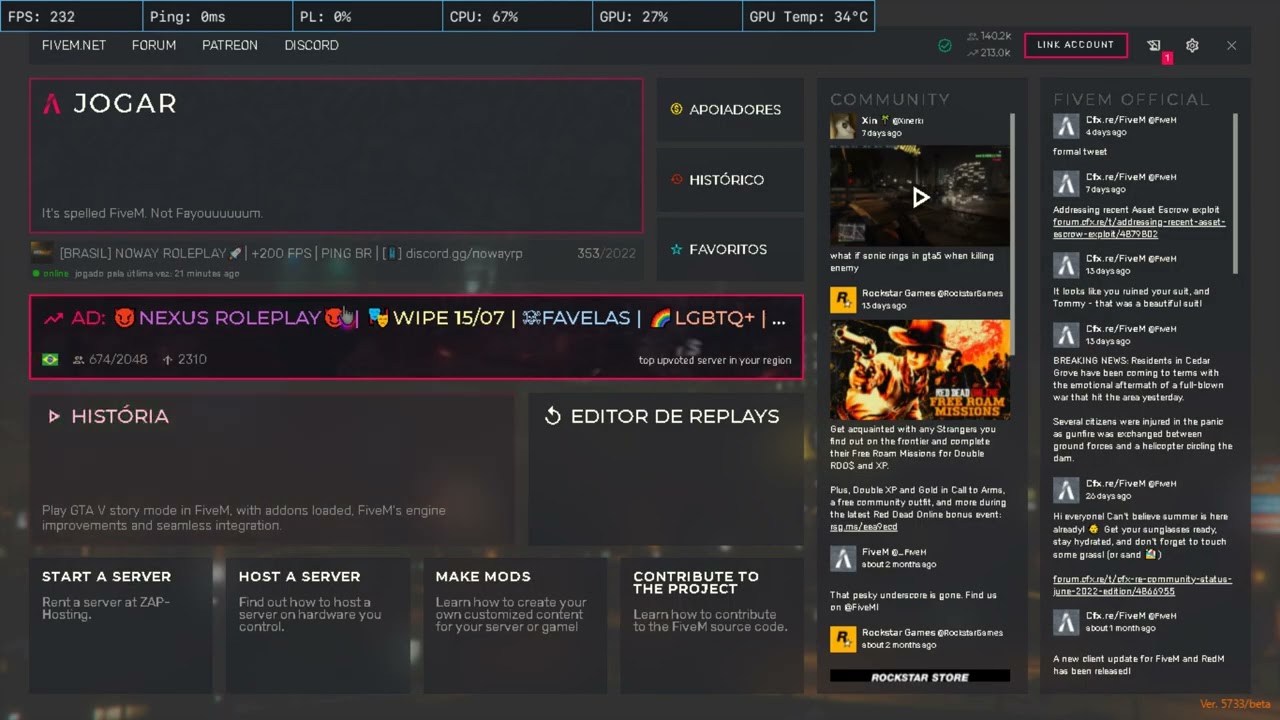The image size is (1280, 720).
Task: Open the START A SERVER card
Action: tap(121, 625)
